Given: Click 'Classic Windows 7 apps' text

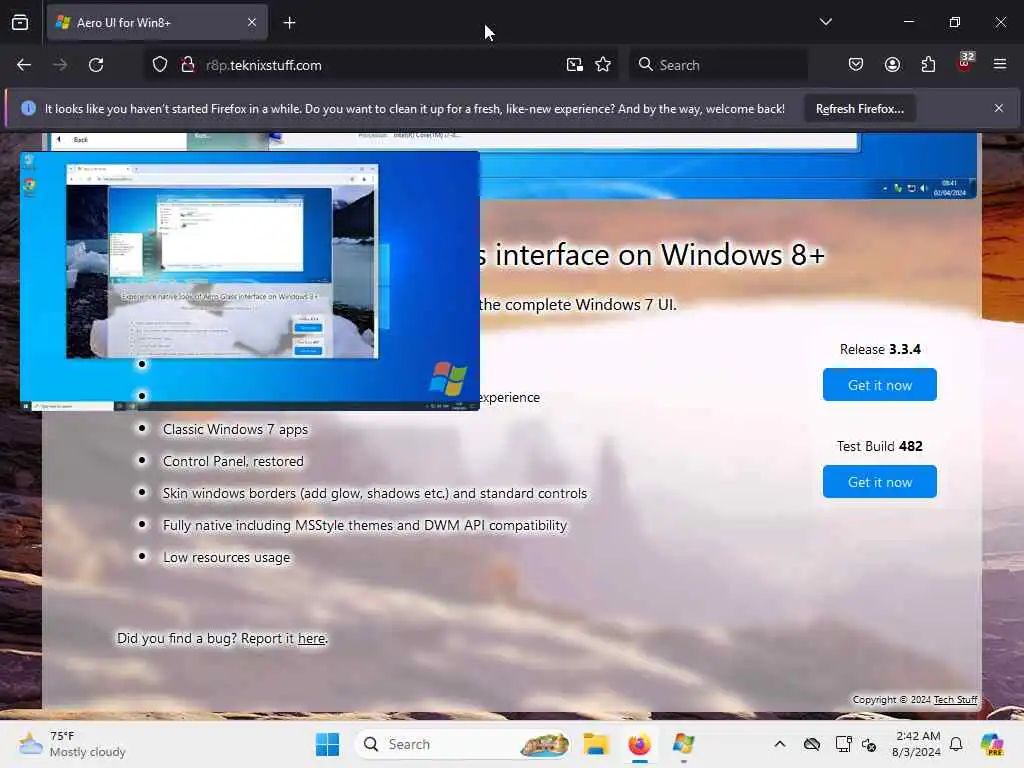Looking at the screenshot, I should click(235, 430).
